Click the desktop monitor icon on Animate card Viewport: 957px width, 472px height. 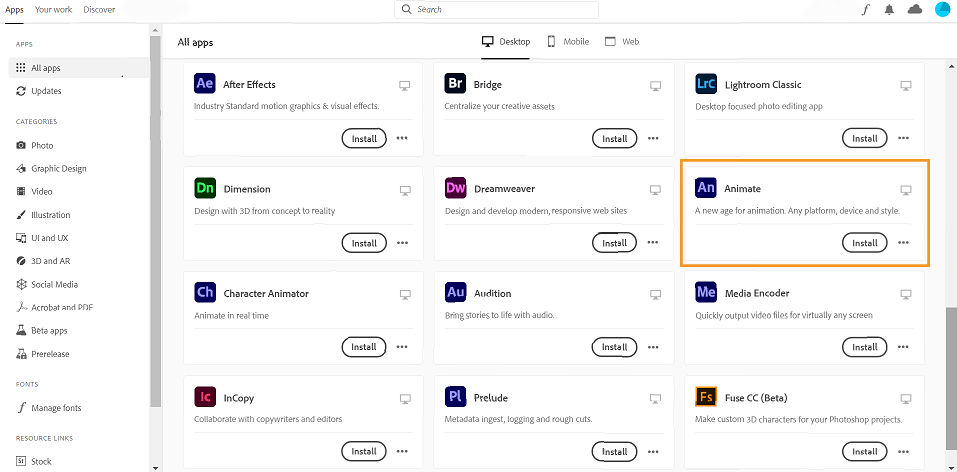(906, 190)
